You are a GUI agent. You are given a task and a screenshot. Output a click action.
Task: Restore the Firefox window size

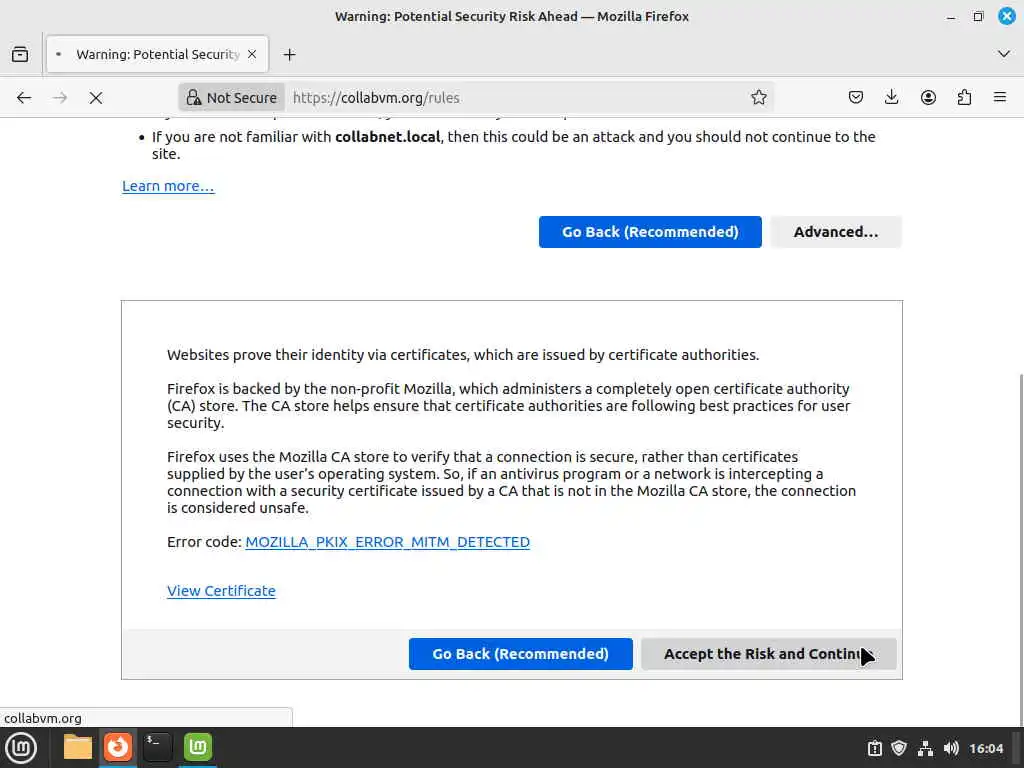click(x=978, y=16)
